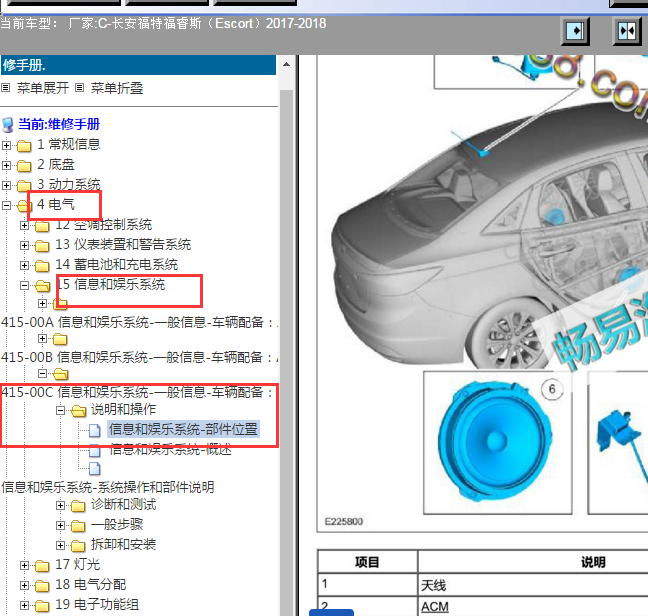Click the 天线 table cell
The height and width of the screenshot is (616, 648).
(x=533, y=585)
